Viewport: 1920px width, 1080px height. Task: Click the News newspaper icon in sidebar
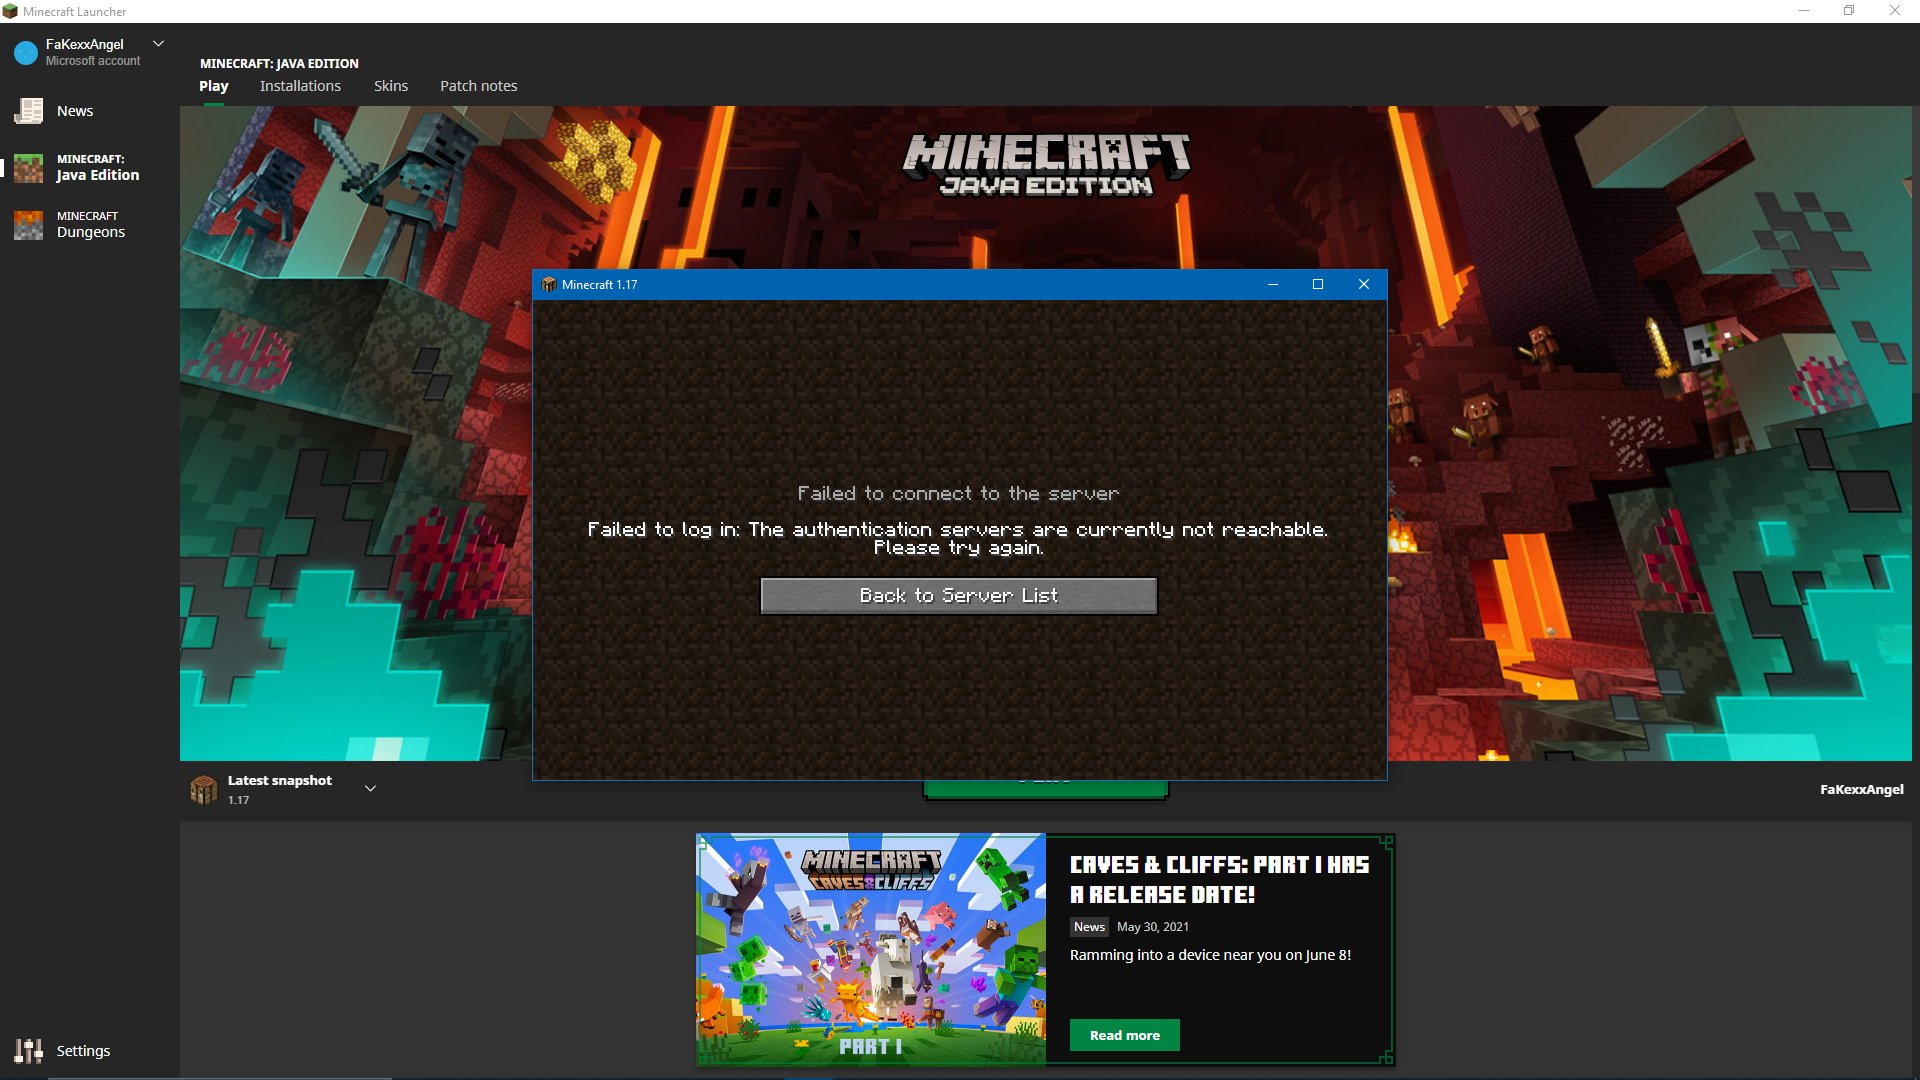28,111
